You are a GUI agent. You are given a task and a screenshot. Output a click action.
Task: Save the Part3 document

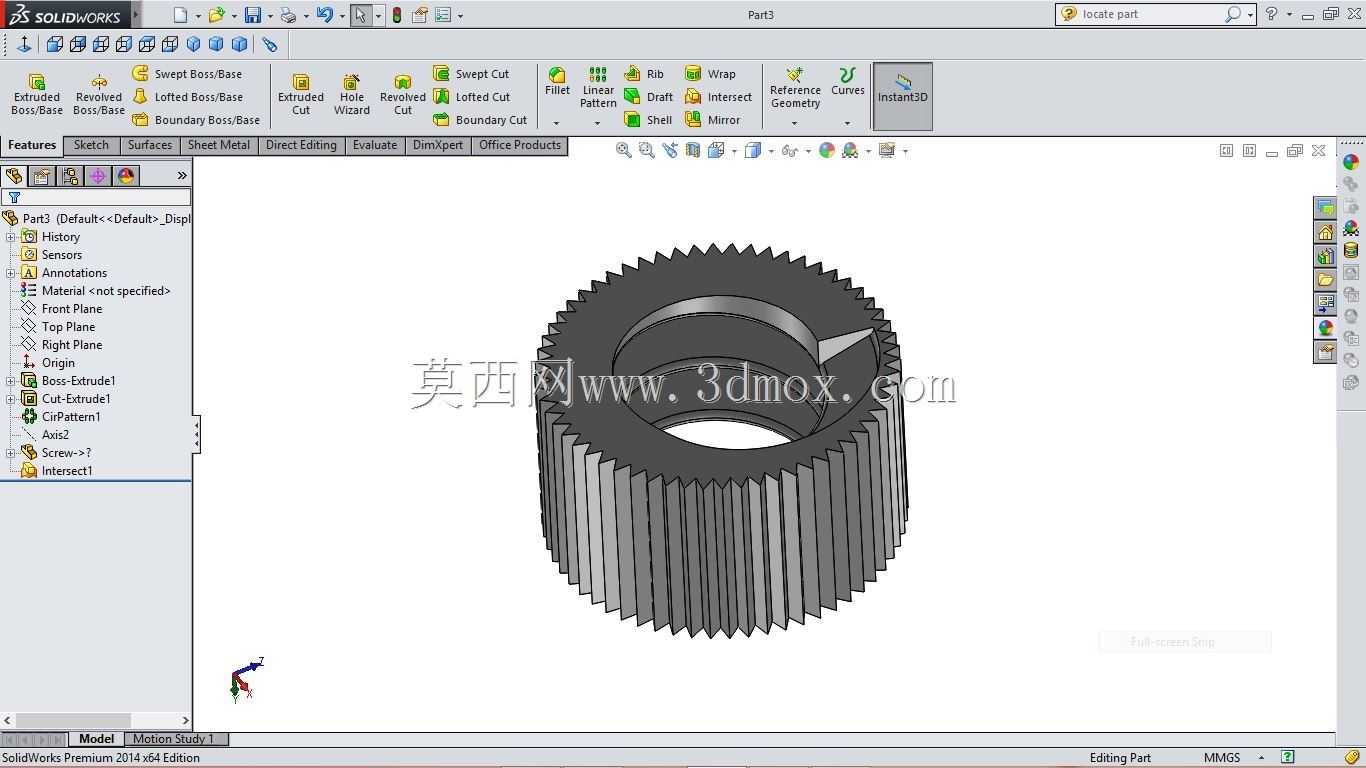pos(253,15)
